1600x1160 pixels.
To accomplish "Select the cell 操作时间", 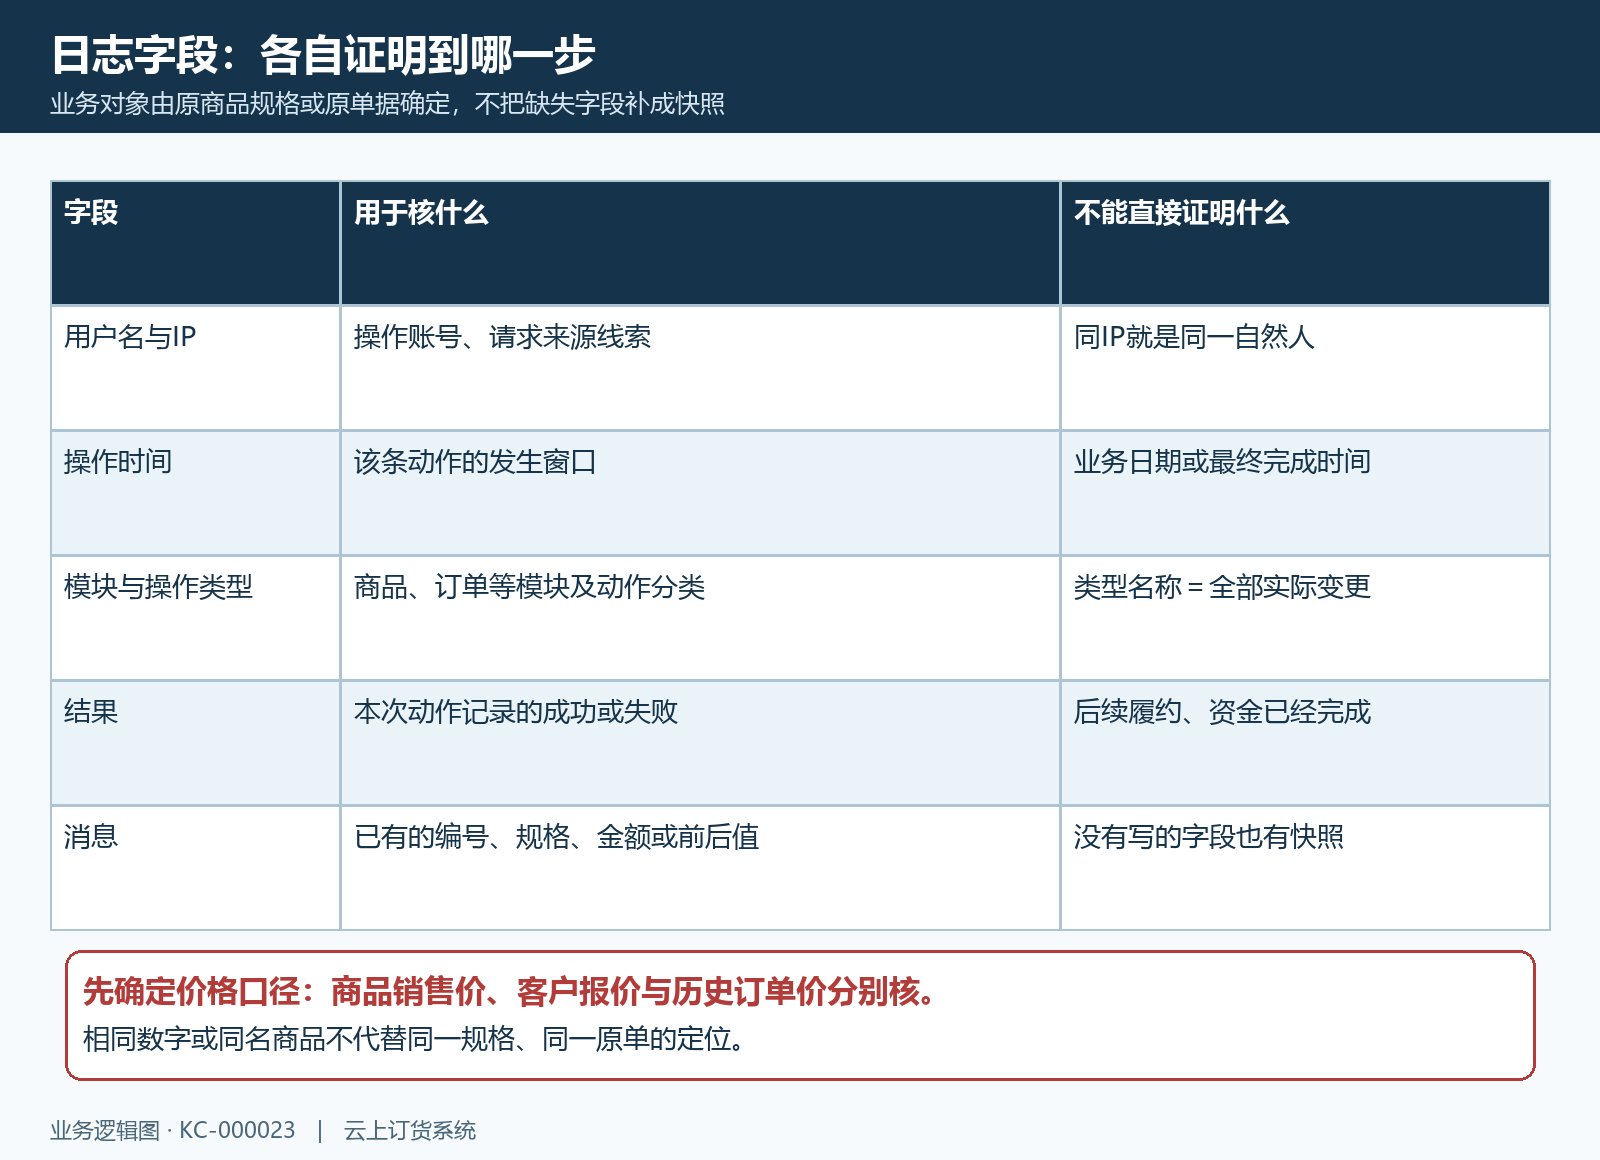I will [x=196, y=493].
